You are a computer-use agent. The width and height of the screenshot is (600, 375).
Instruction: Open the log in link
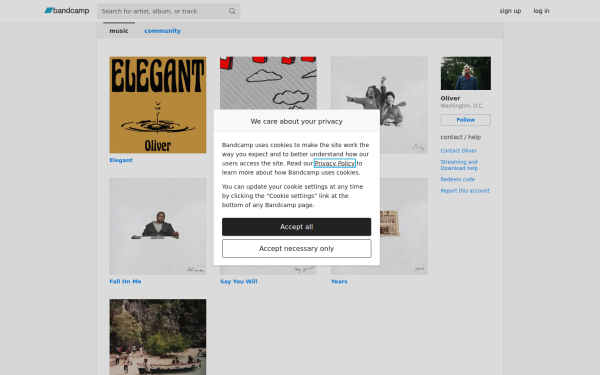click(x=541, y=11)
